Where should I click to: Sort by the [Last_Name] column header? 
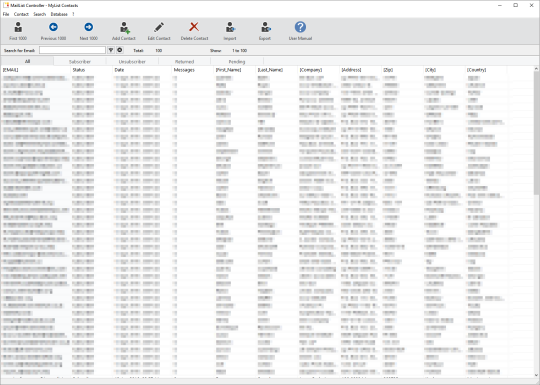(x=277, y=70)
